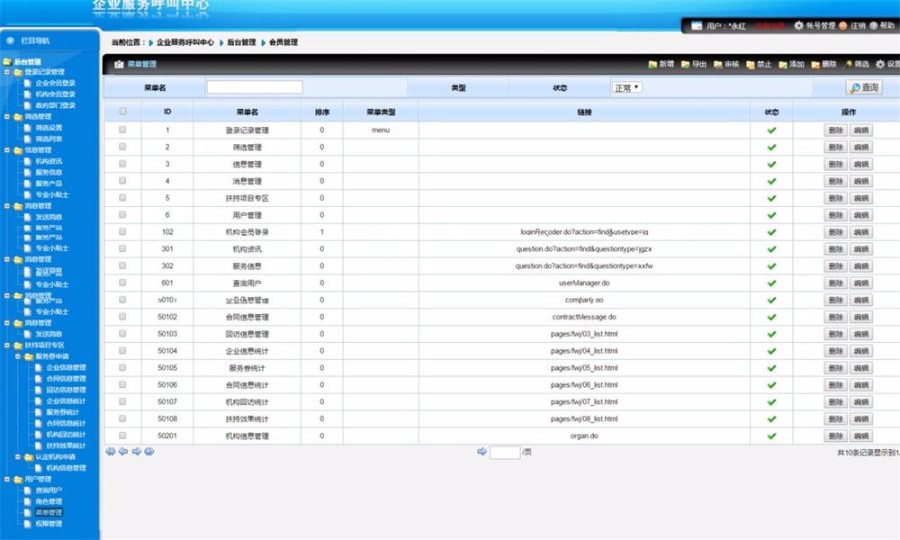
Task: Open 角色管理 in the sidebar tree
Action: pos(49,502)
